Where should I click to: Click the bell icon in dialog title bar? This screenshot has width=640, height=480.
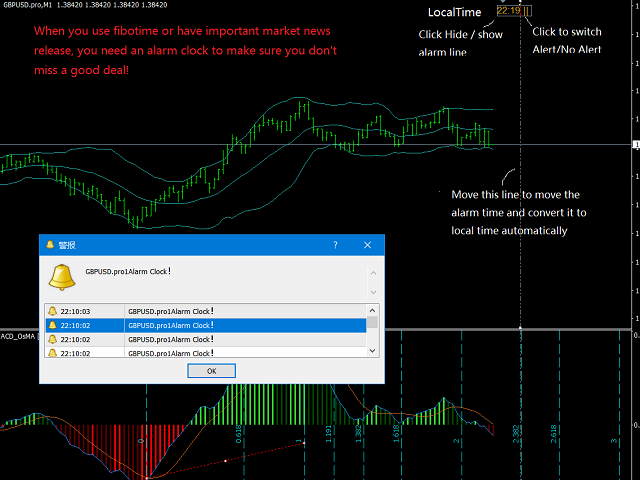tap(50, 245)
